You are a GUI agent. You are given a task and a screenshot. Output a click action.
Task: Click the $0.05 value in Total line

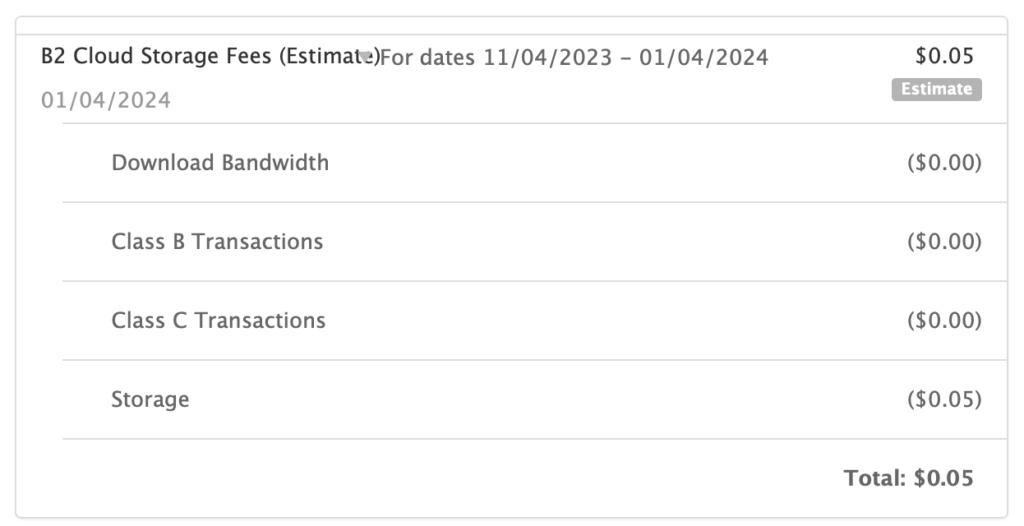tap(943, 478)
